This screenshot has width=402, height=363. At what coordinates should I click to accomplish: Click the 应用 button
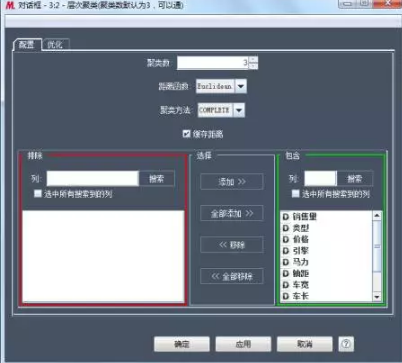(x=243, y=344)
